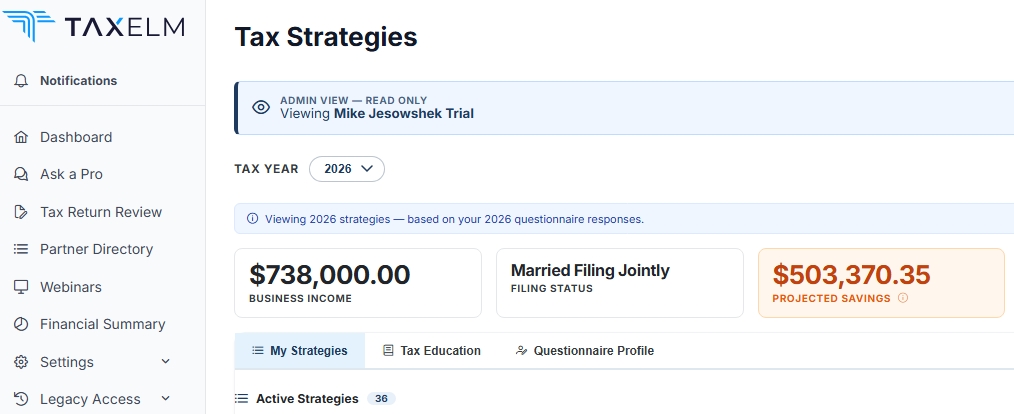Click the TAX YEAR label

point(266,169)
